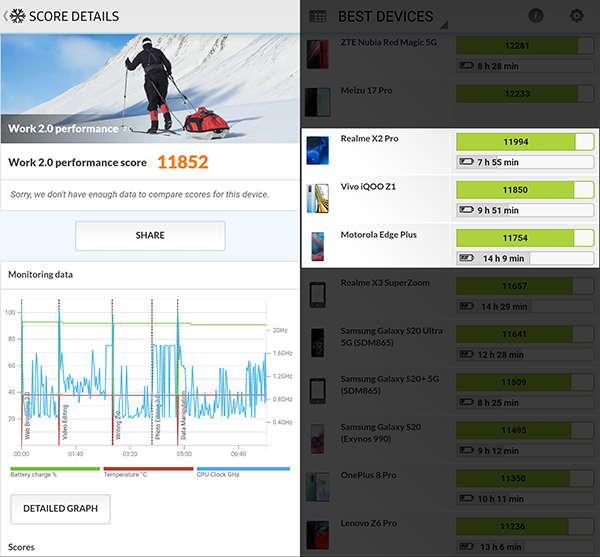Screen dimensions: 600x557
Task: Click the Vivo iQOO Z1 score bar 11850
Action: pyautogui.click(x=525, y=190)
